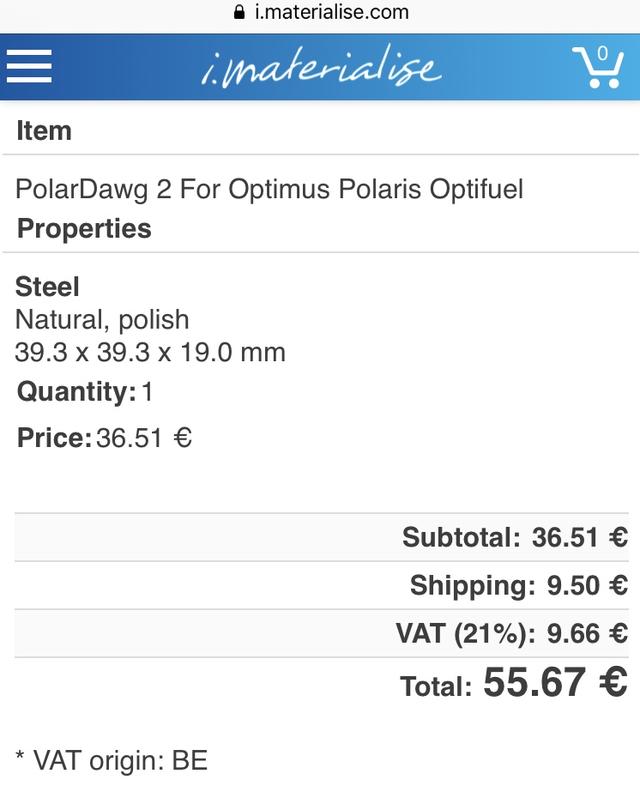
Task: Click the Natural, polish finish text
Action: [102, 320]
